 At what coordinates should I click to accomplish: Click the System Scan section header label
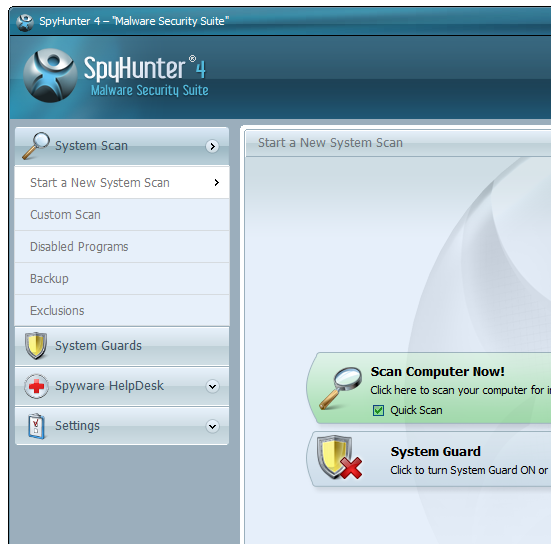pyautogui.click(x=91, y=146)
